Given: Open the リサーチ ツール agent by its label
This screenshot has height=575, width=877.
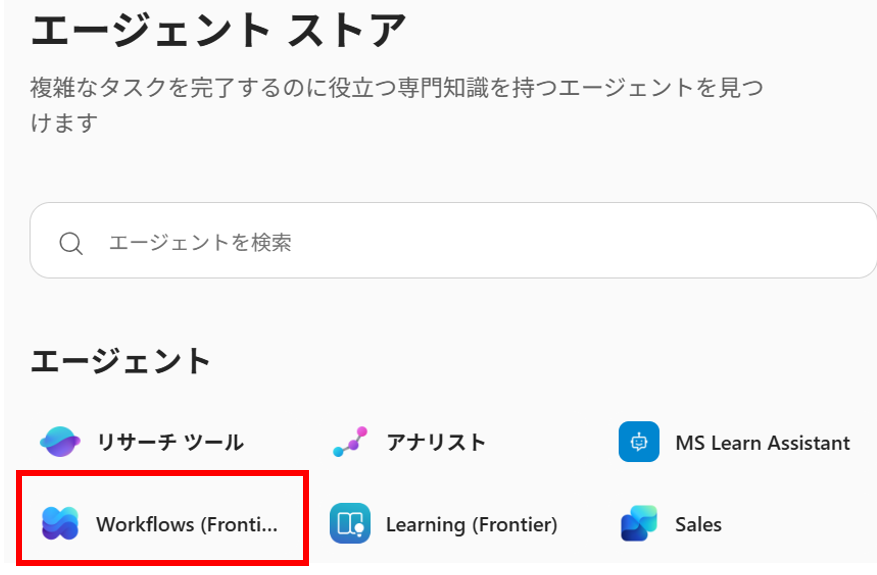Looking at the screenshot, I should (169, 442).
